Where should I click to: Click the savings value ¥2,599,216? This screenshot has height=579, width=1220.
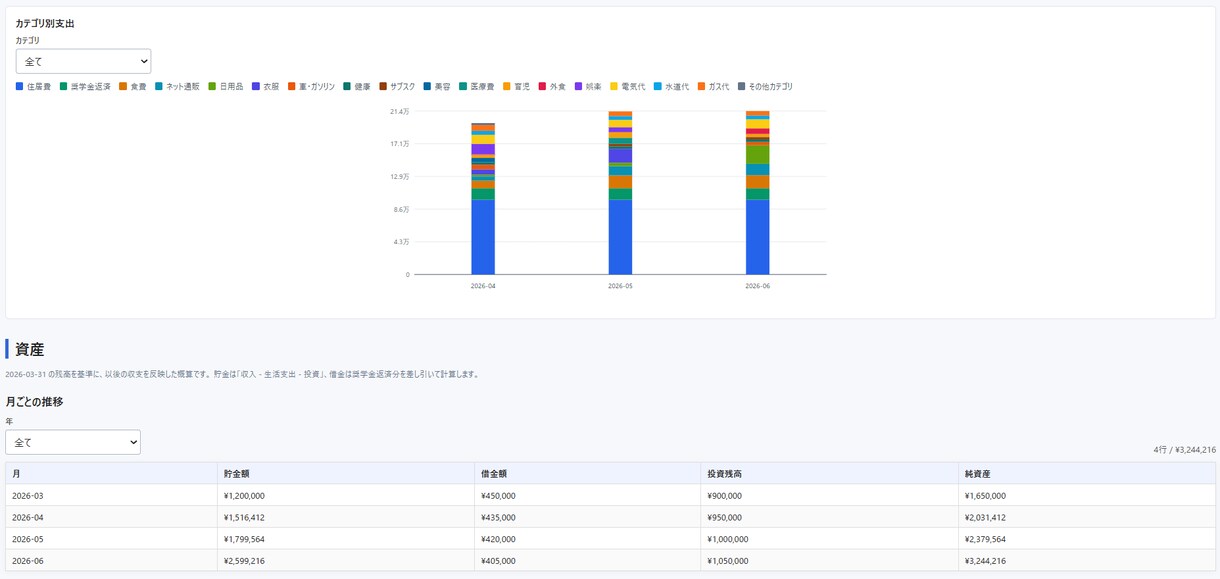[x=244, y=561]
